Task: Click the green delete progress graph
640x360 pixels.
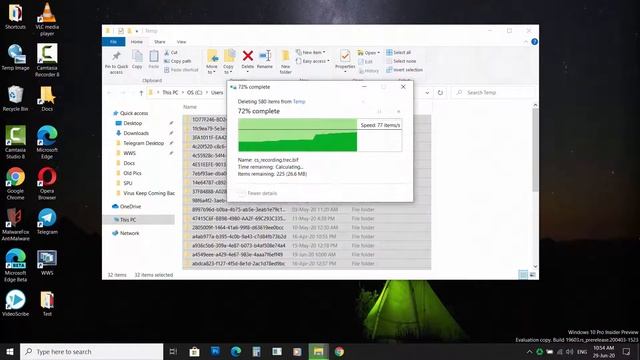Action: (320, 135)
